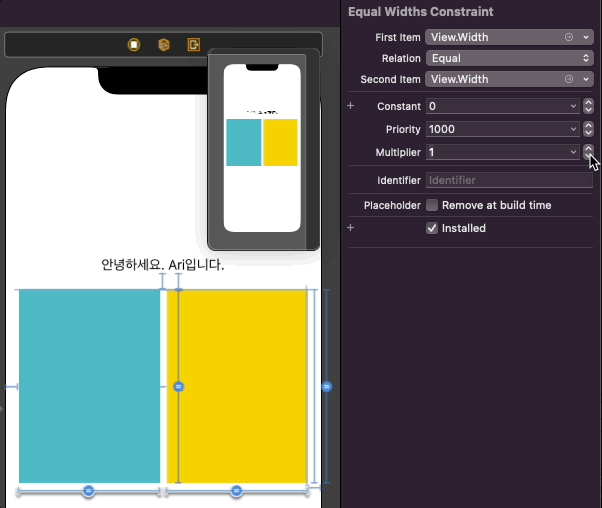Select the First Responder cube icon

164,45
